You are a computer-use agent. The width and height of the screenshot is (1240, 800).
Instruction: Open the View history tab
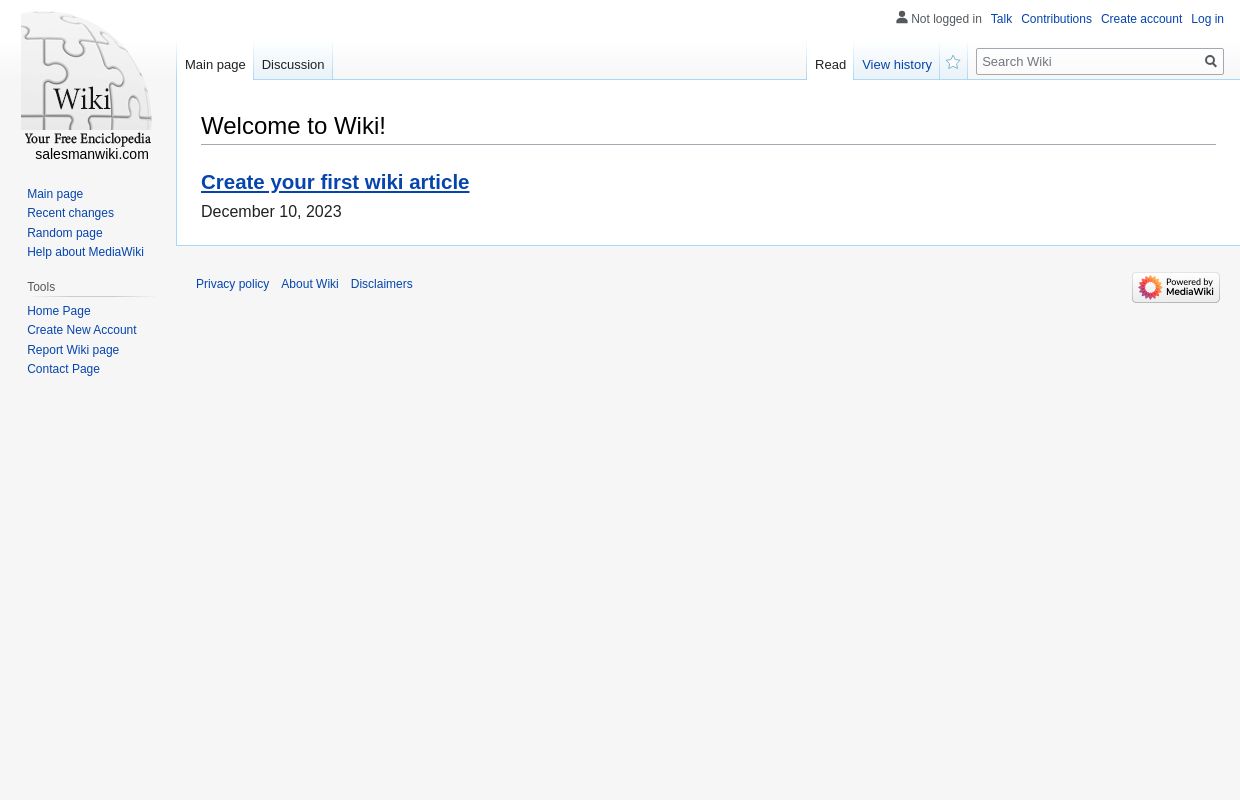coord(897,64)
